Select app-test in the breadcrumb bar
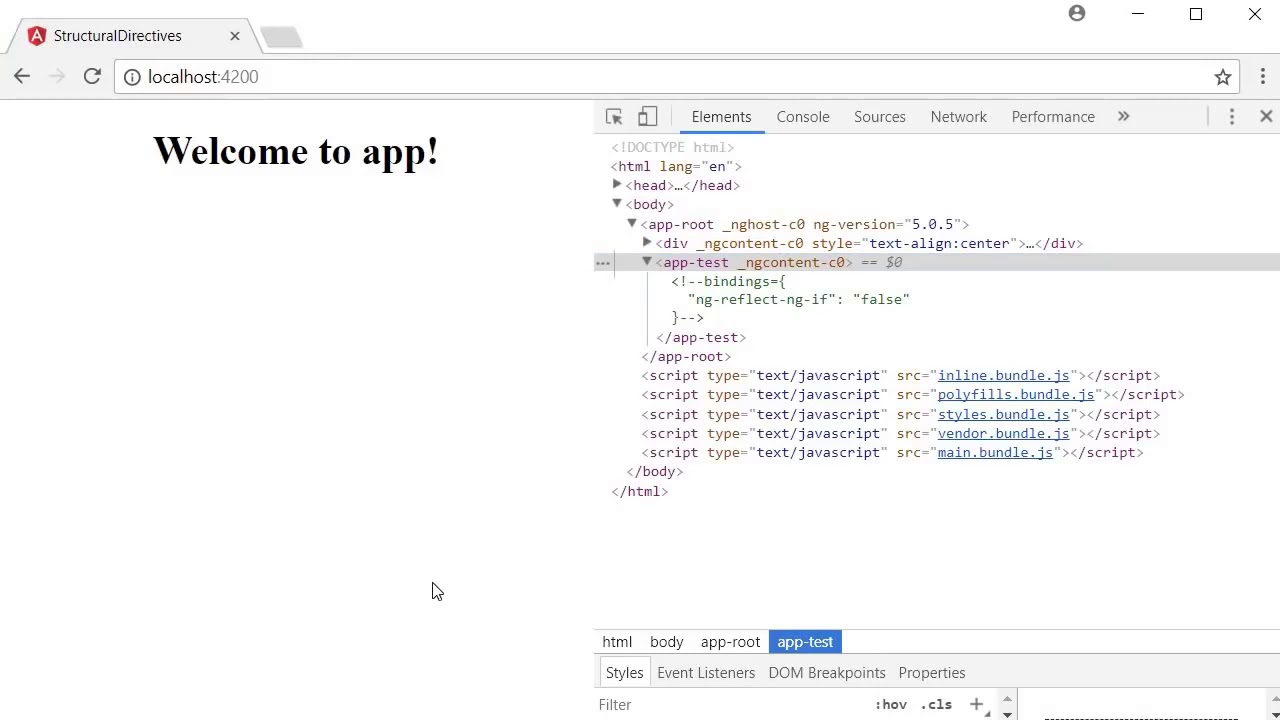 tap(805, 642)
